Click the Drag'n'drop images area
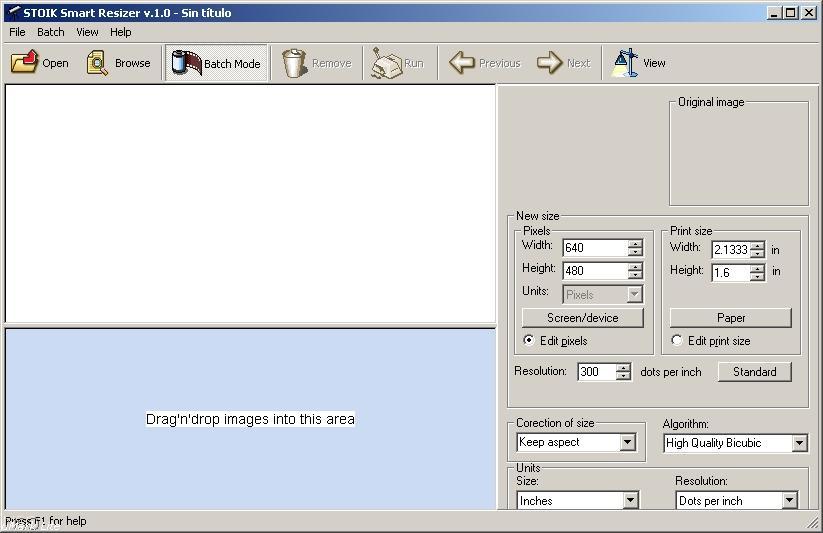Image resolution: width=823 pixels, height=533 pixels. (x=250, y=419)
